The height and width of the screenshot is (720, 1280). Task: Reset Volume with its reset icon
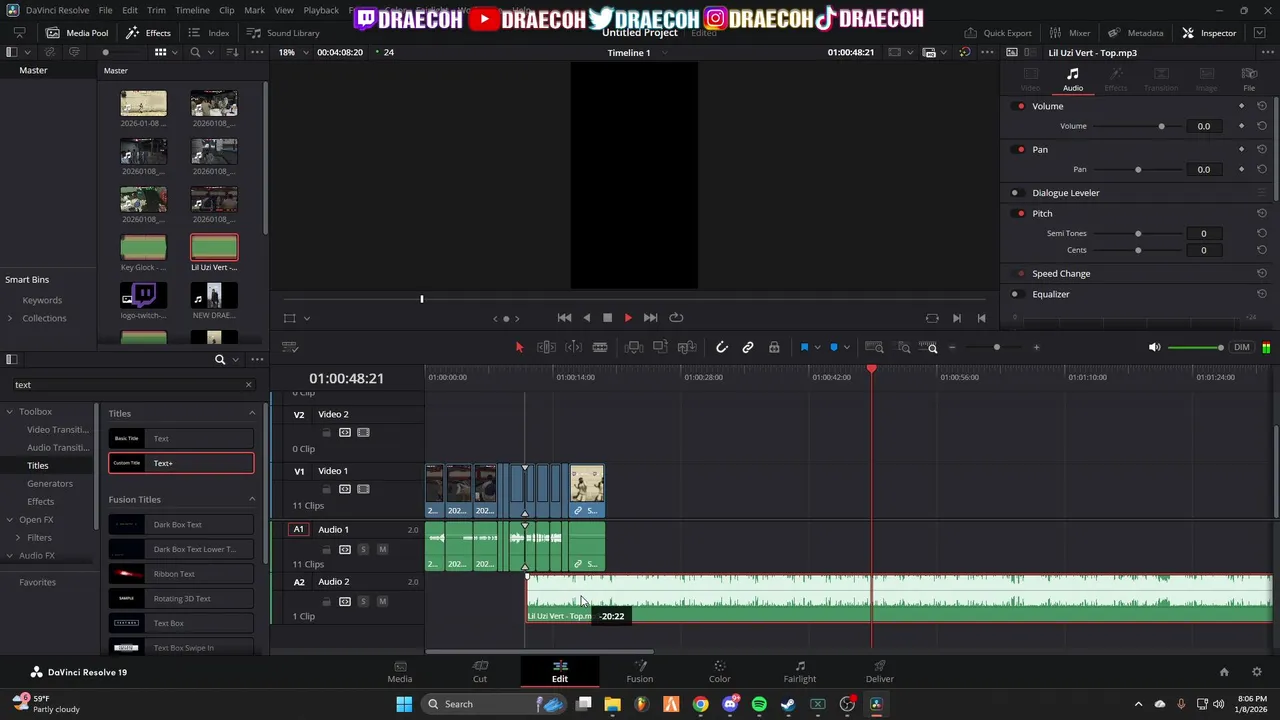click(1262, 106)
